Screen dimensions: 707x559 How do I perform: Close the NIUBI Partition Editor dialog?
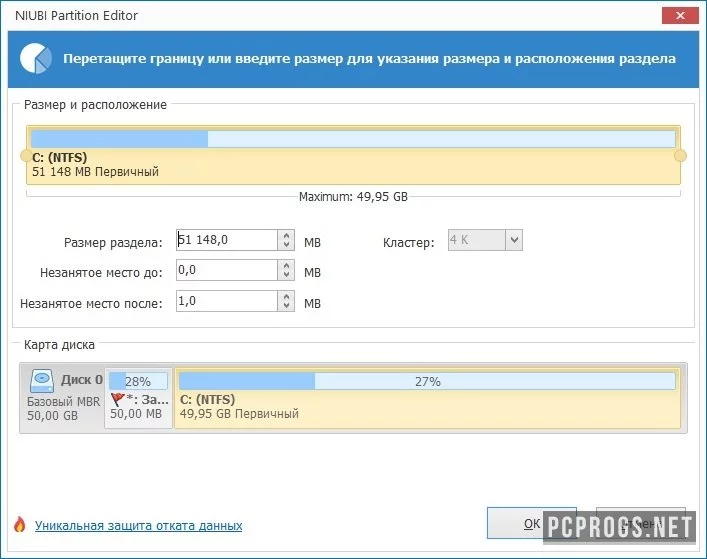(680, 16)
